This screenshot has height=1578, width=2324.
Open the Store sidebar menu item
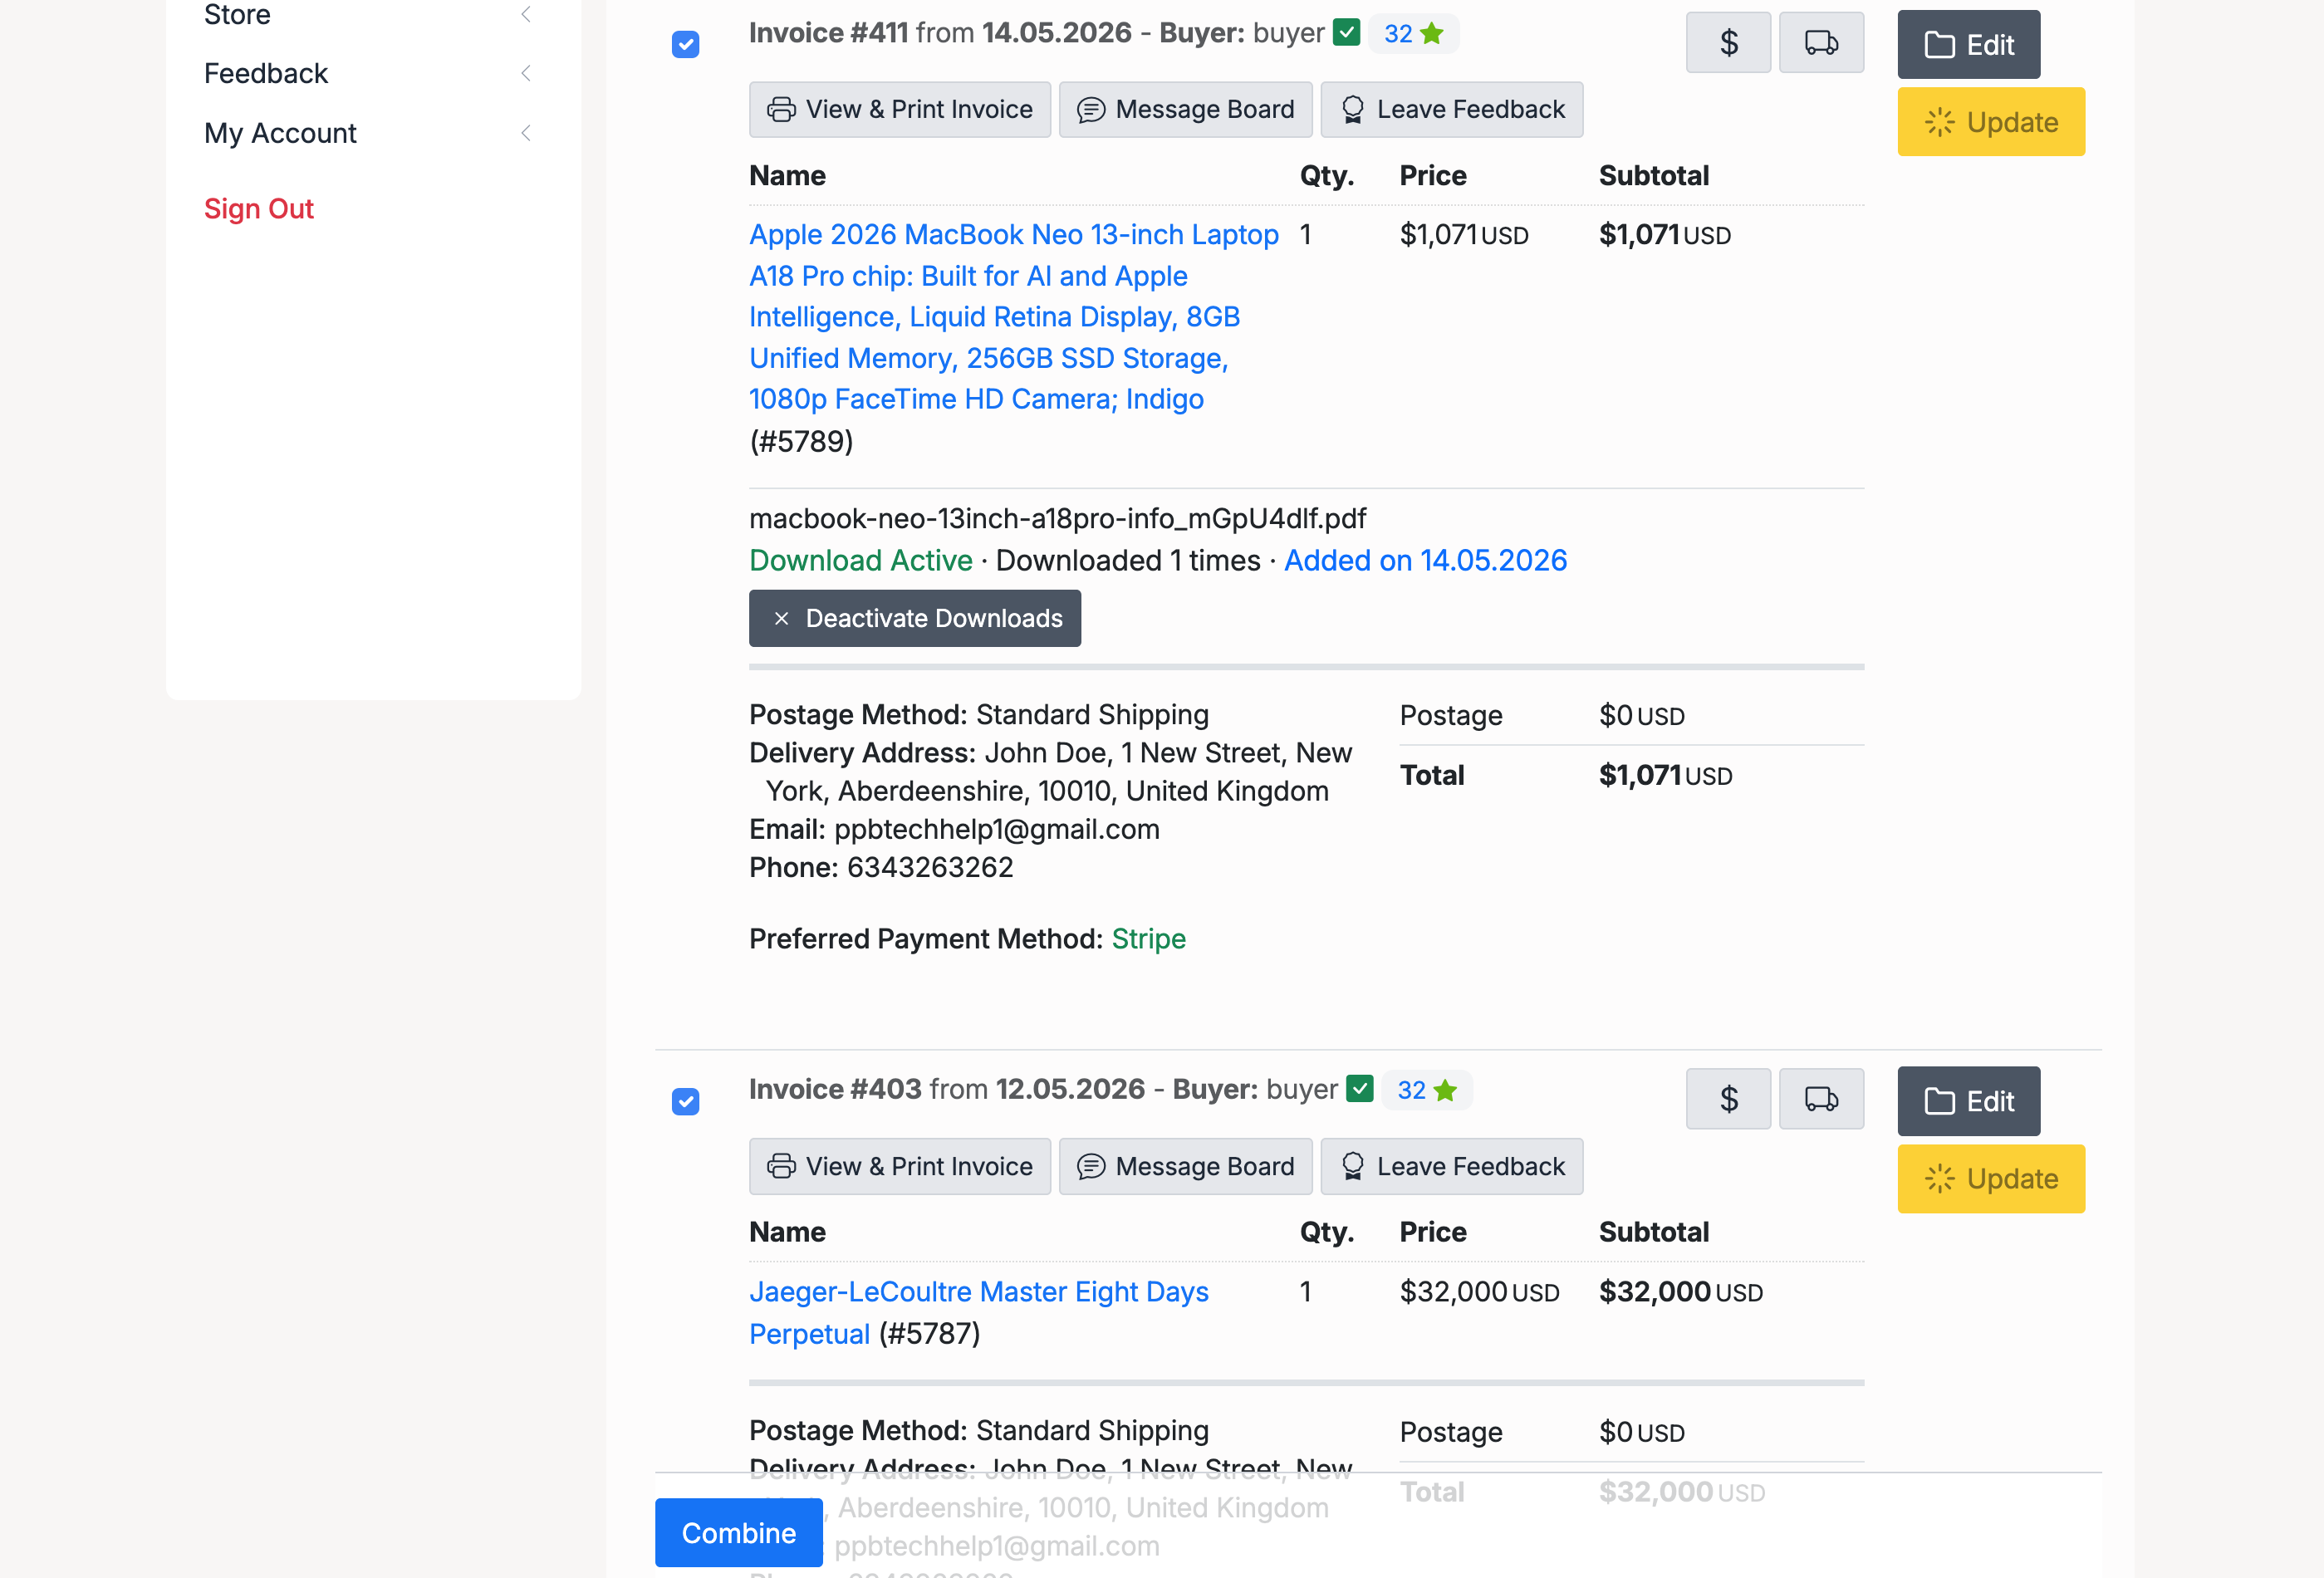tap(237, 14)
